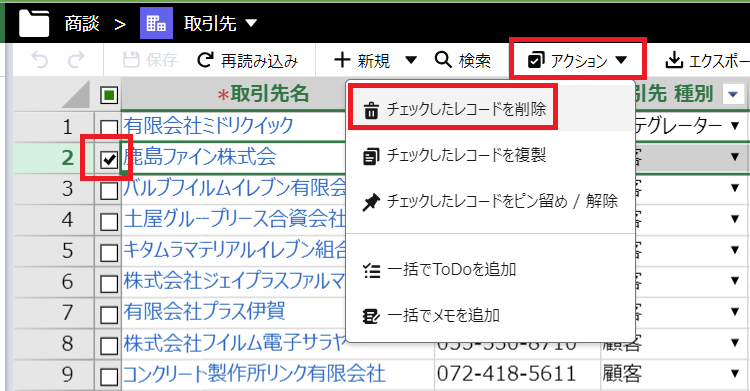Viewport: 750px width, 391px height.
Task: Open 鹿島ファイン株式会 record link
Action: coord(199,157)
